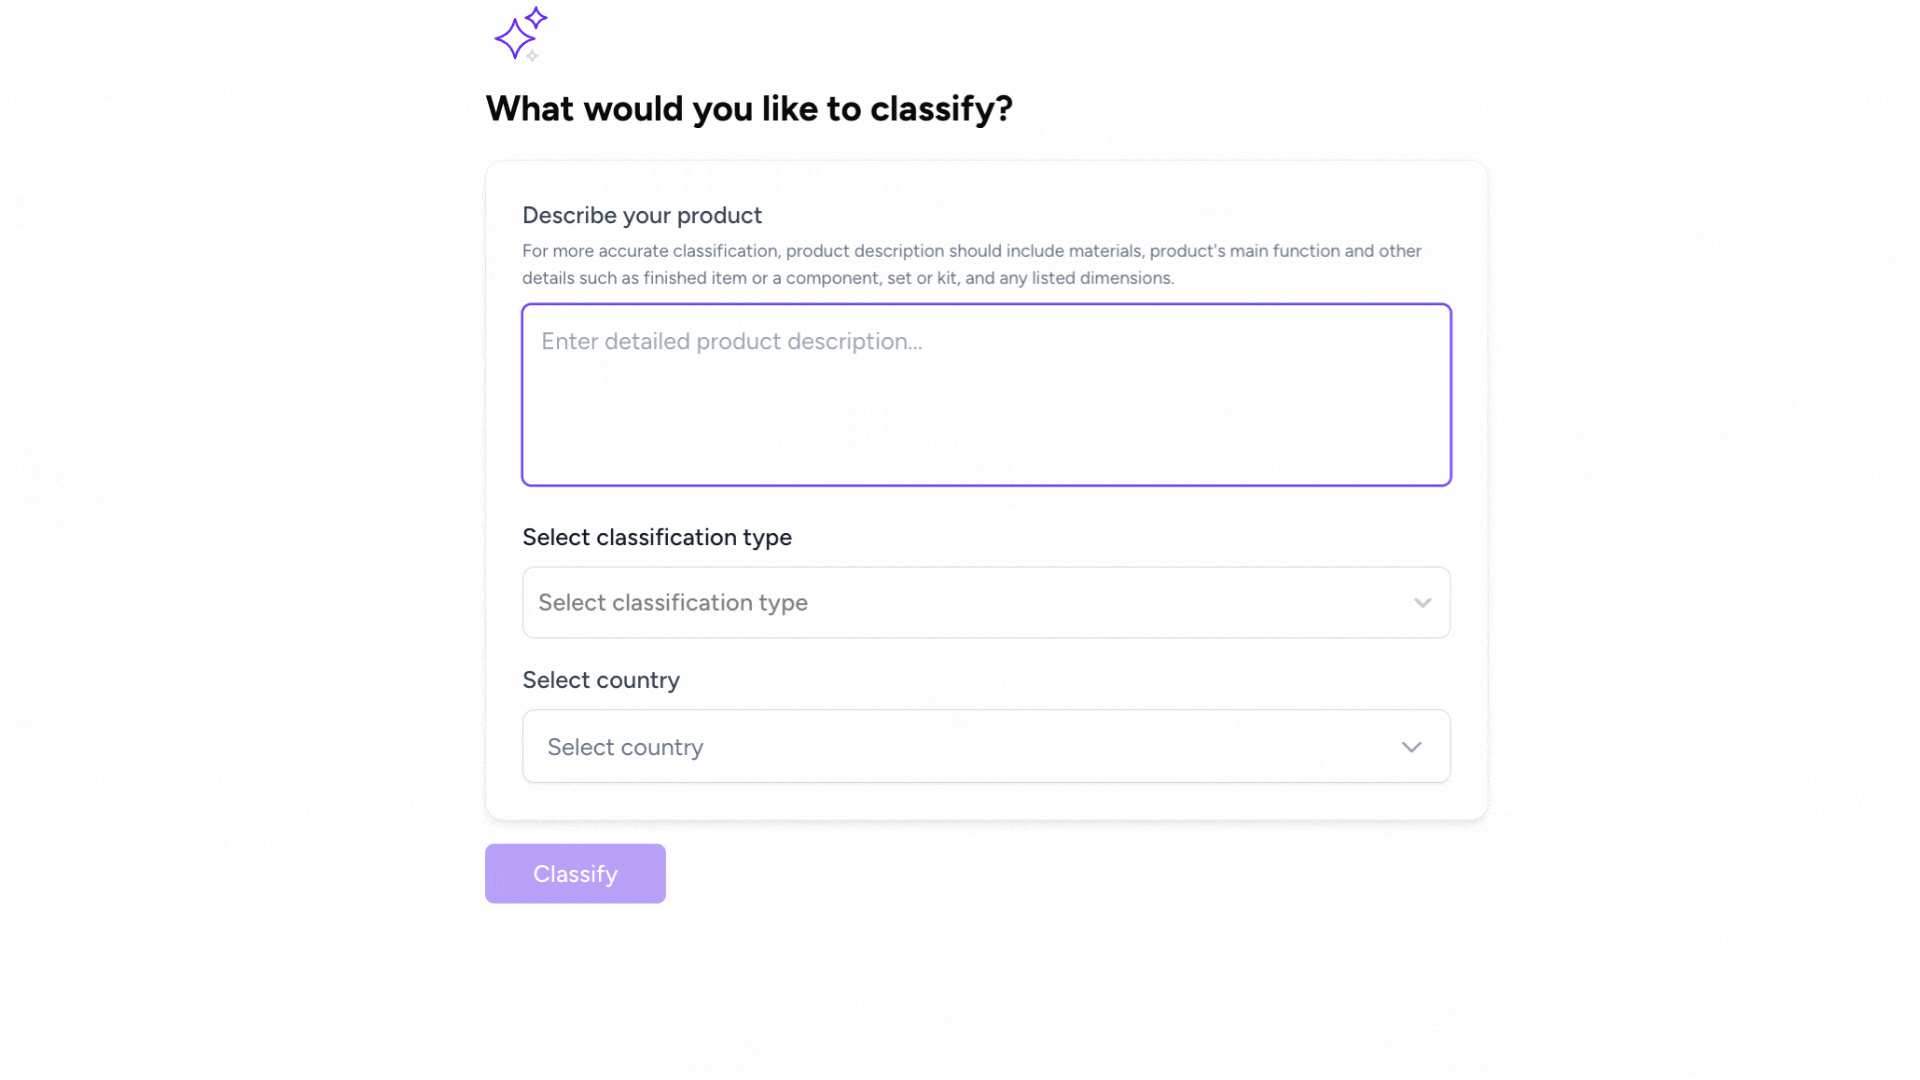This screenshot has width=1920, height=1080.
Task: Click the 'Enter detailed product description' placeholder
Action: point(732,341)
